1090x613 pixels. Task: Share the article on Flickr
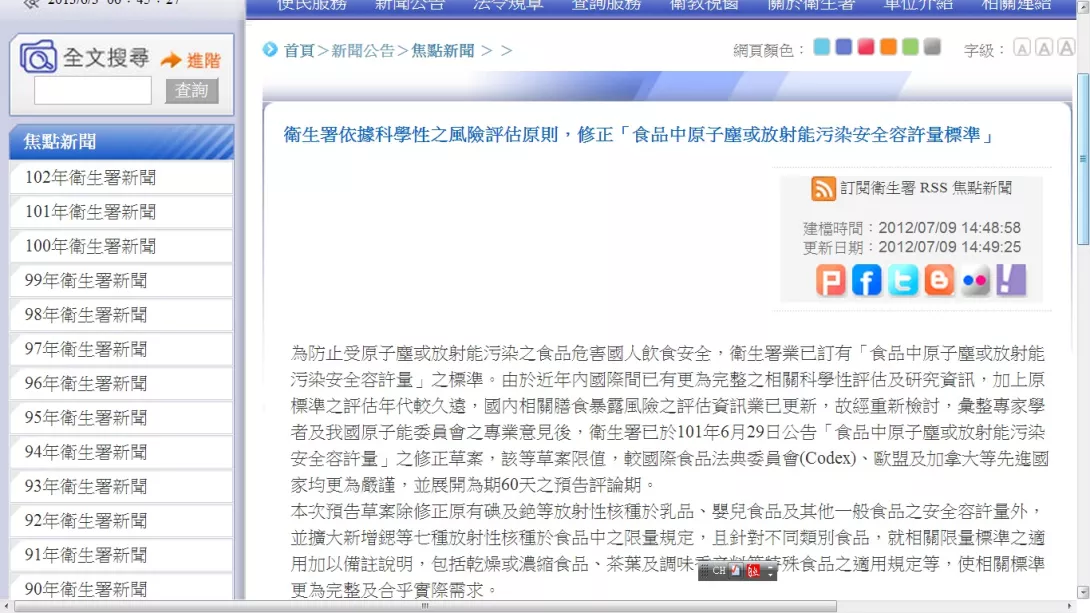point(975,280)
